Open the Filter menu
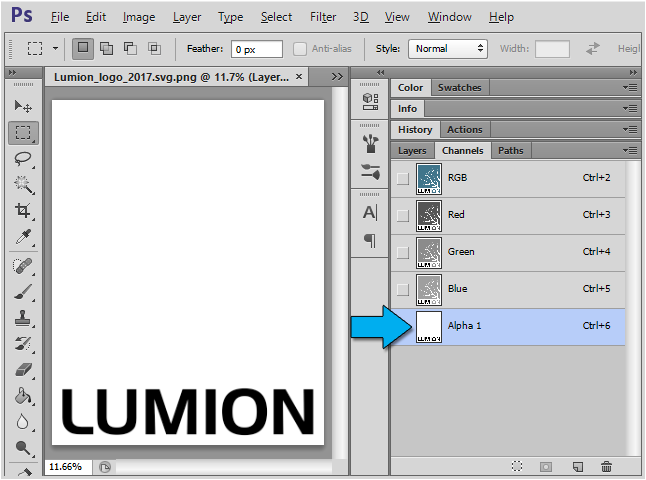 [323, 17]
